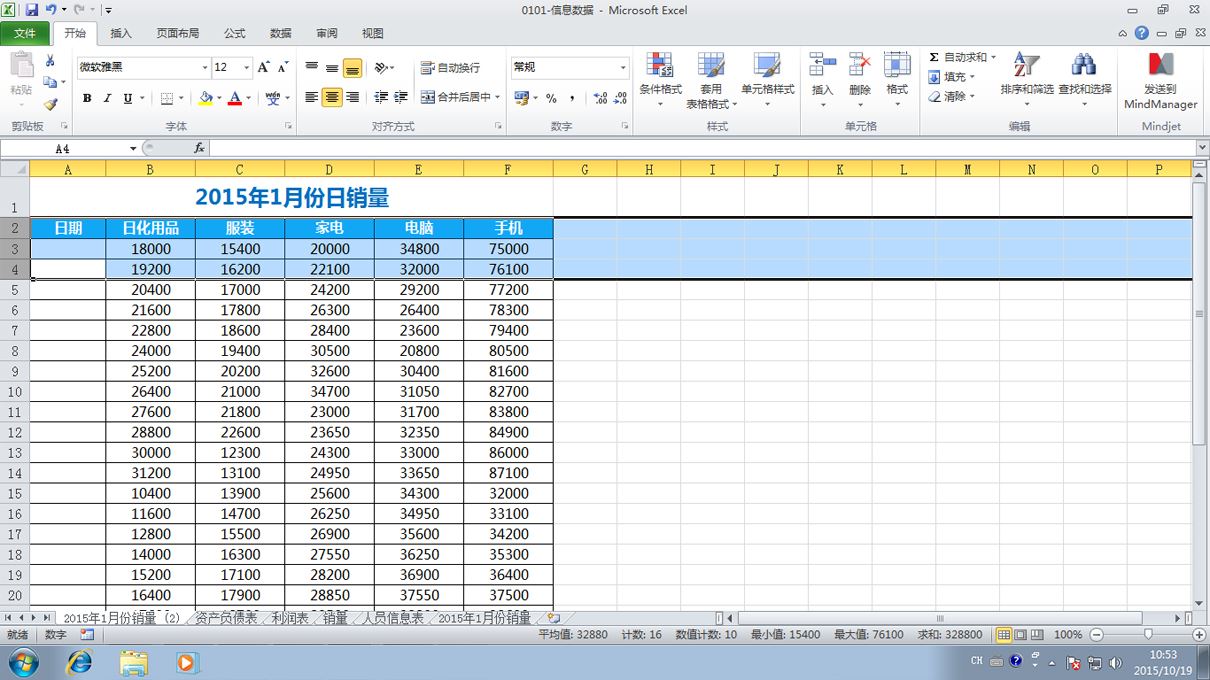The height and width of the screenshot is (680, 1210).
Task: Open 排序和筛选 sort and filter
Action: pyautogui.click(x=1027, y=80)
